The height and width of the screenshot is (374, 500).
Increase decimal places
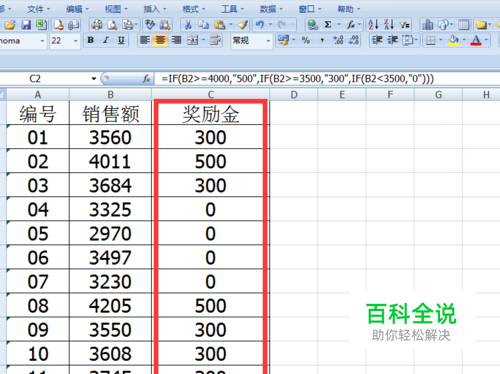(x=338, y=41)
